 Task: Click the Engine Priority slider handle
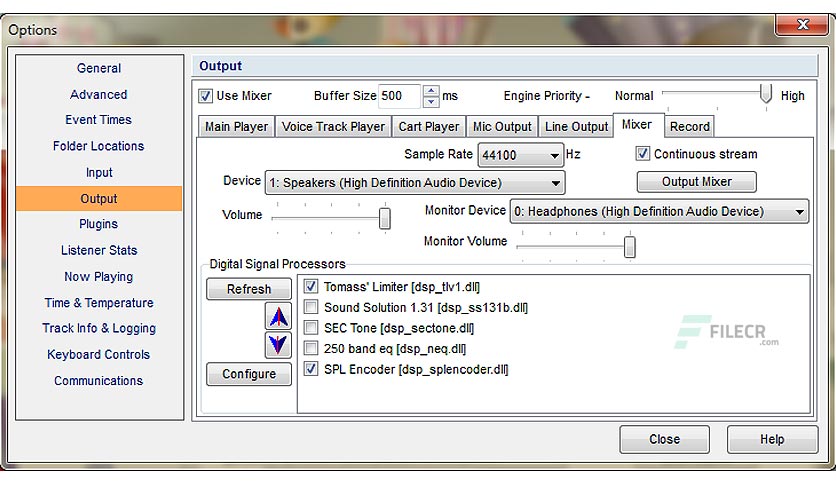766,93
